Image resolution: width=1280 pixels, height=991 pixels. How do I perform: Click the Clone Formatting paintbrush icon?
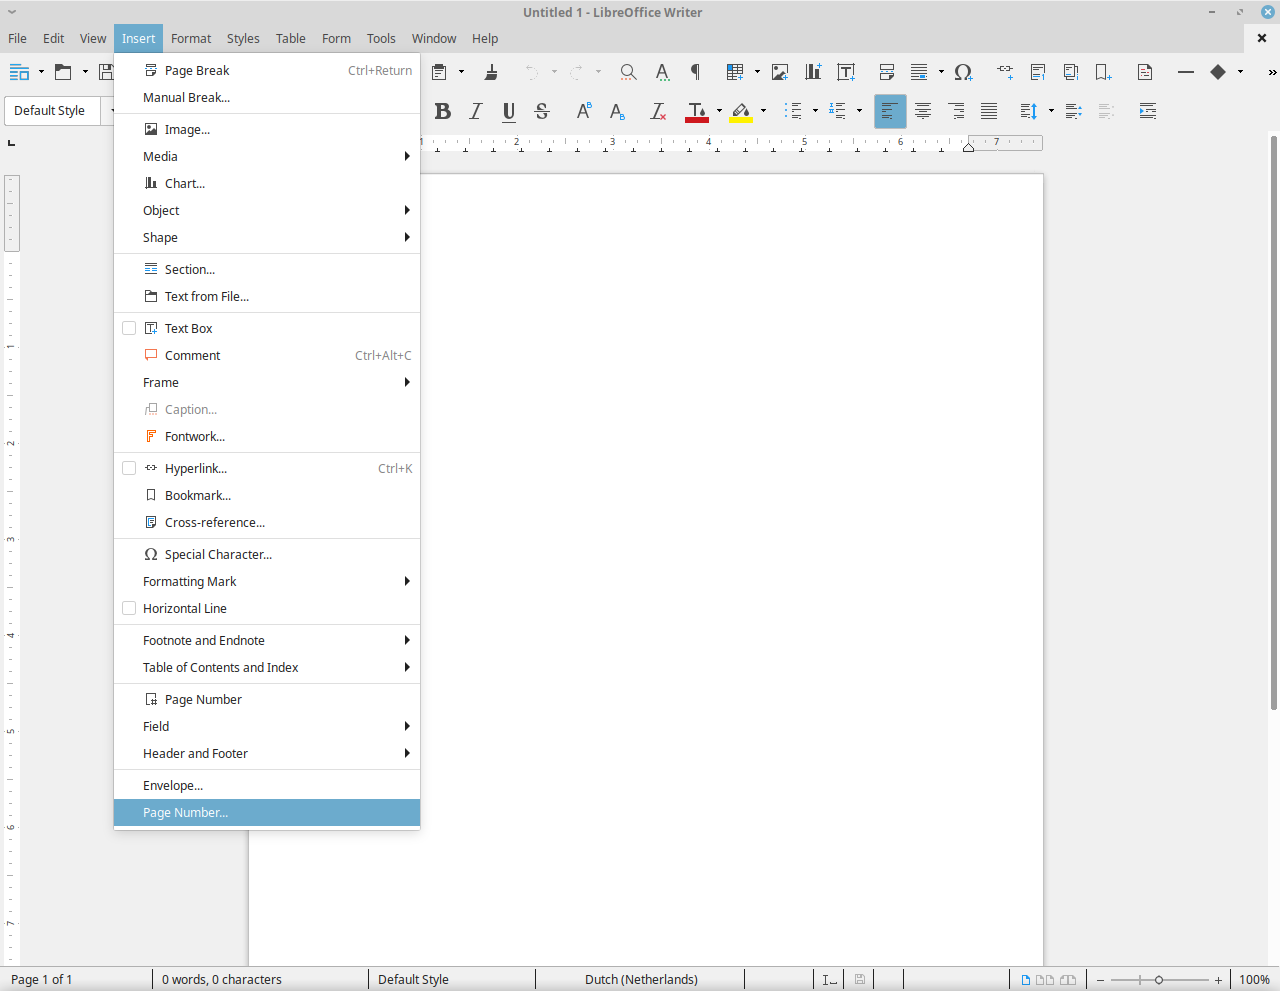click(491, 72)
